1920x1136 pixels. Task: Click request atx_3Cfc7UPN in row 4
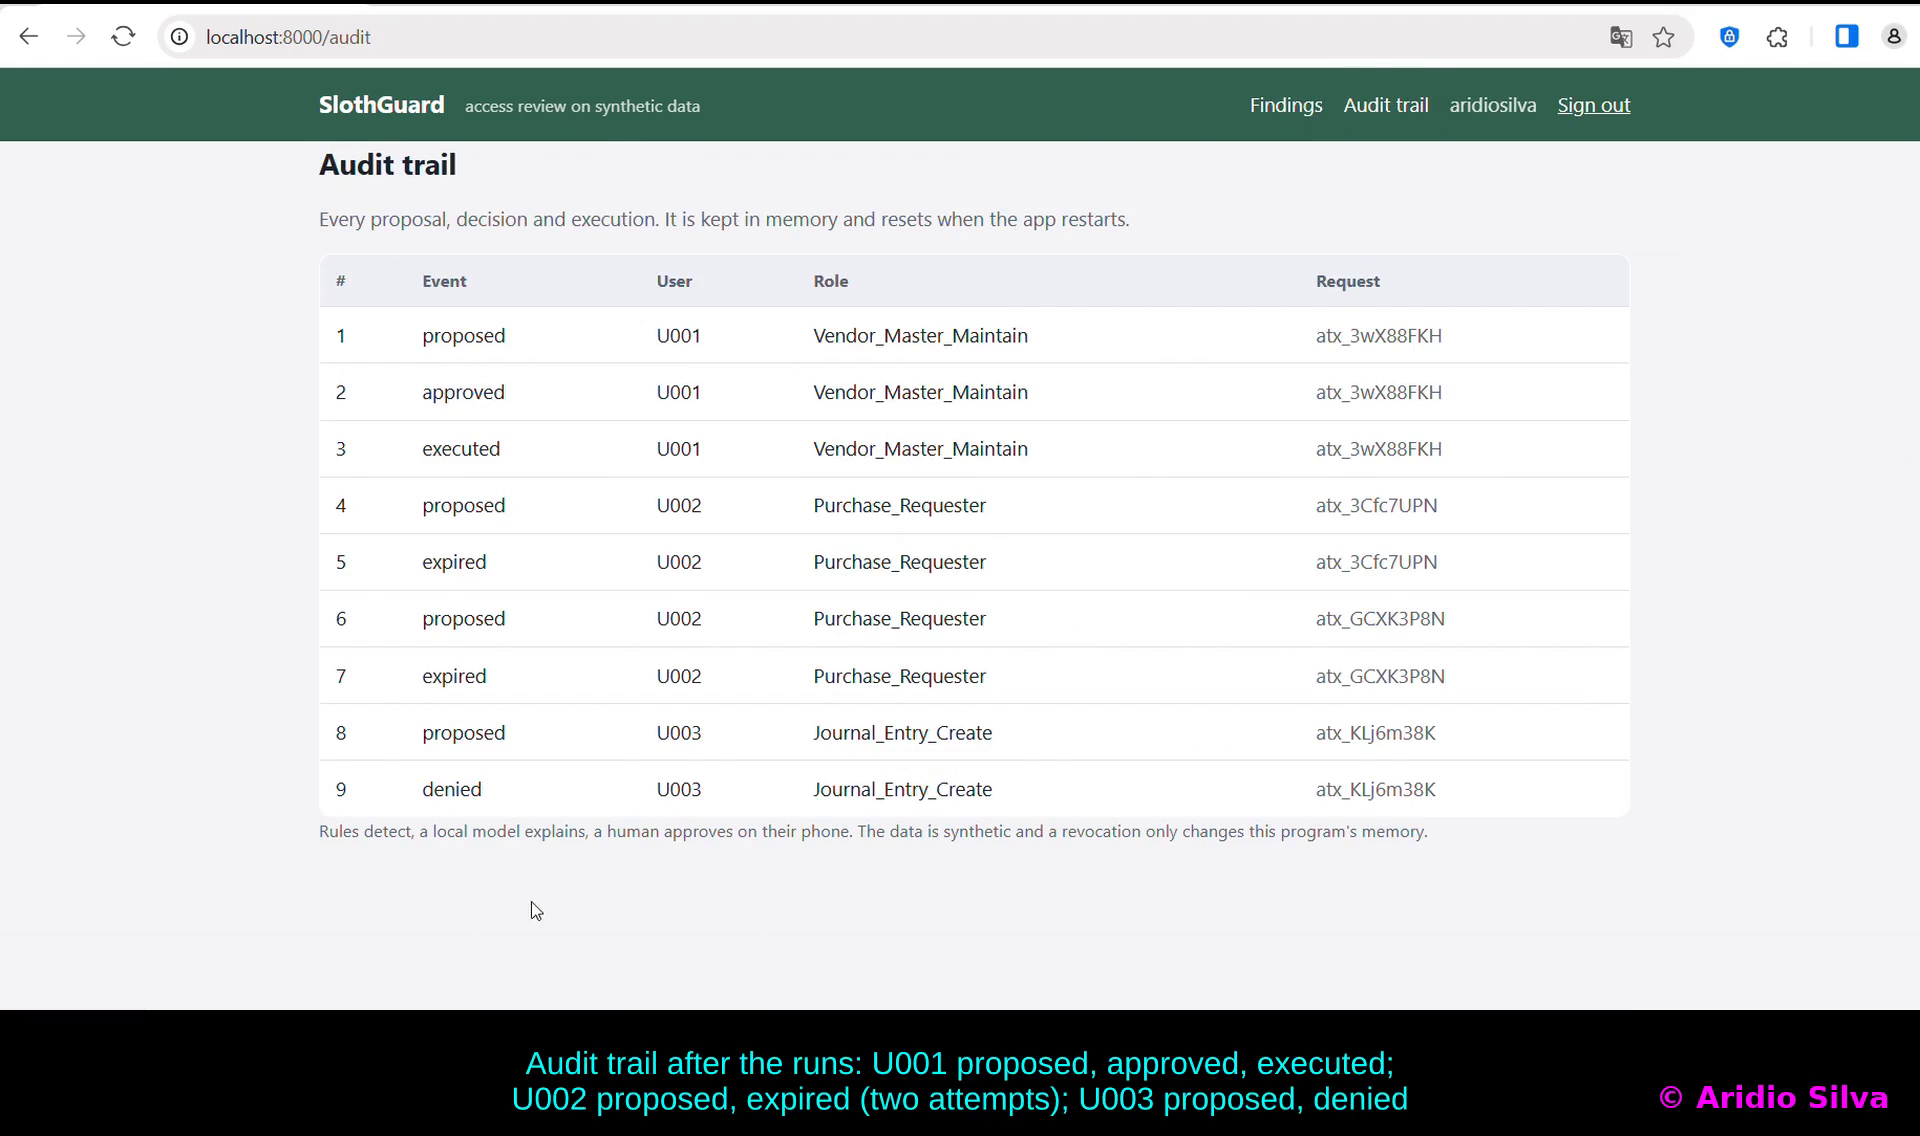pyautogui.click(x=1376, y=505)
